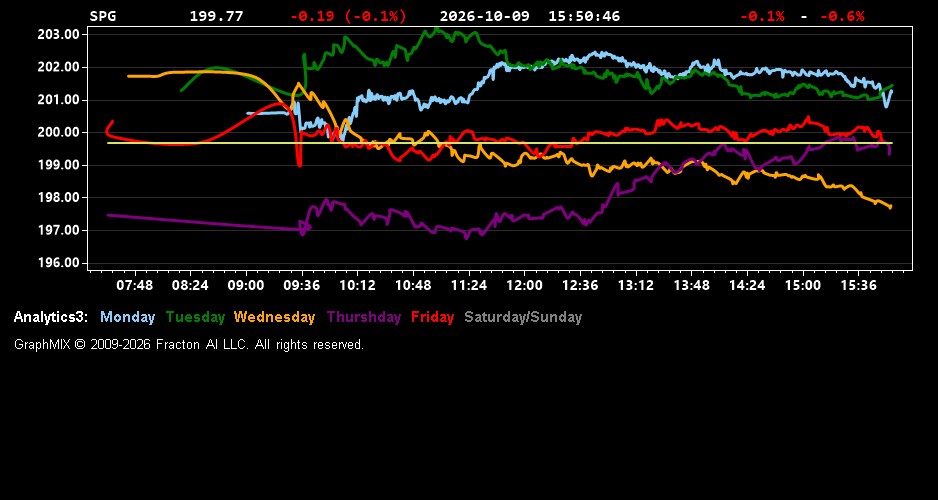Click the 10:48 time axis label
The height and width of the screenshot is (500, 938).
[x=413, y=285]
